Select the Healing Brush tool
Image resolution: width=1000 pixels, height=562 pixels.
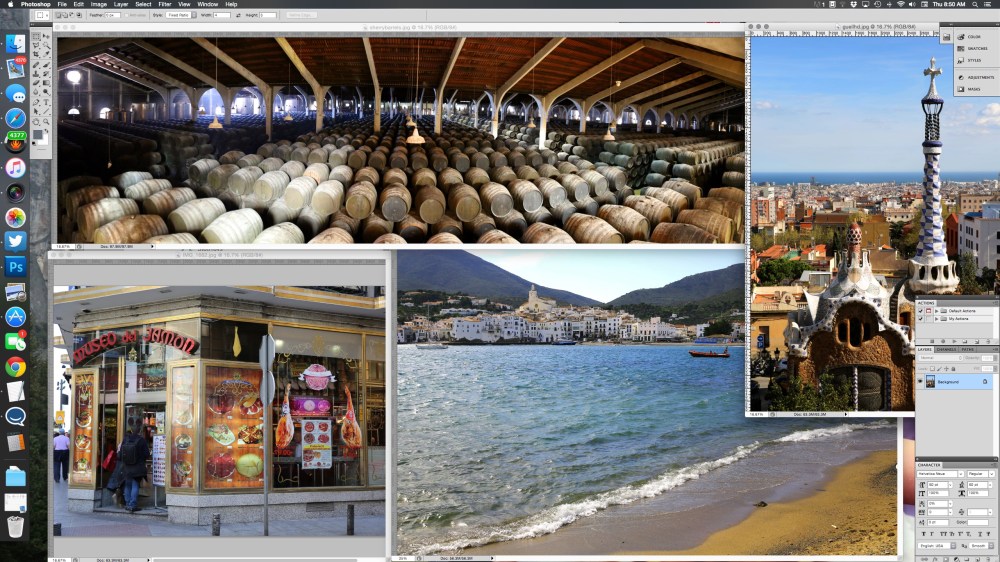click(36, 64)
